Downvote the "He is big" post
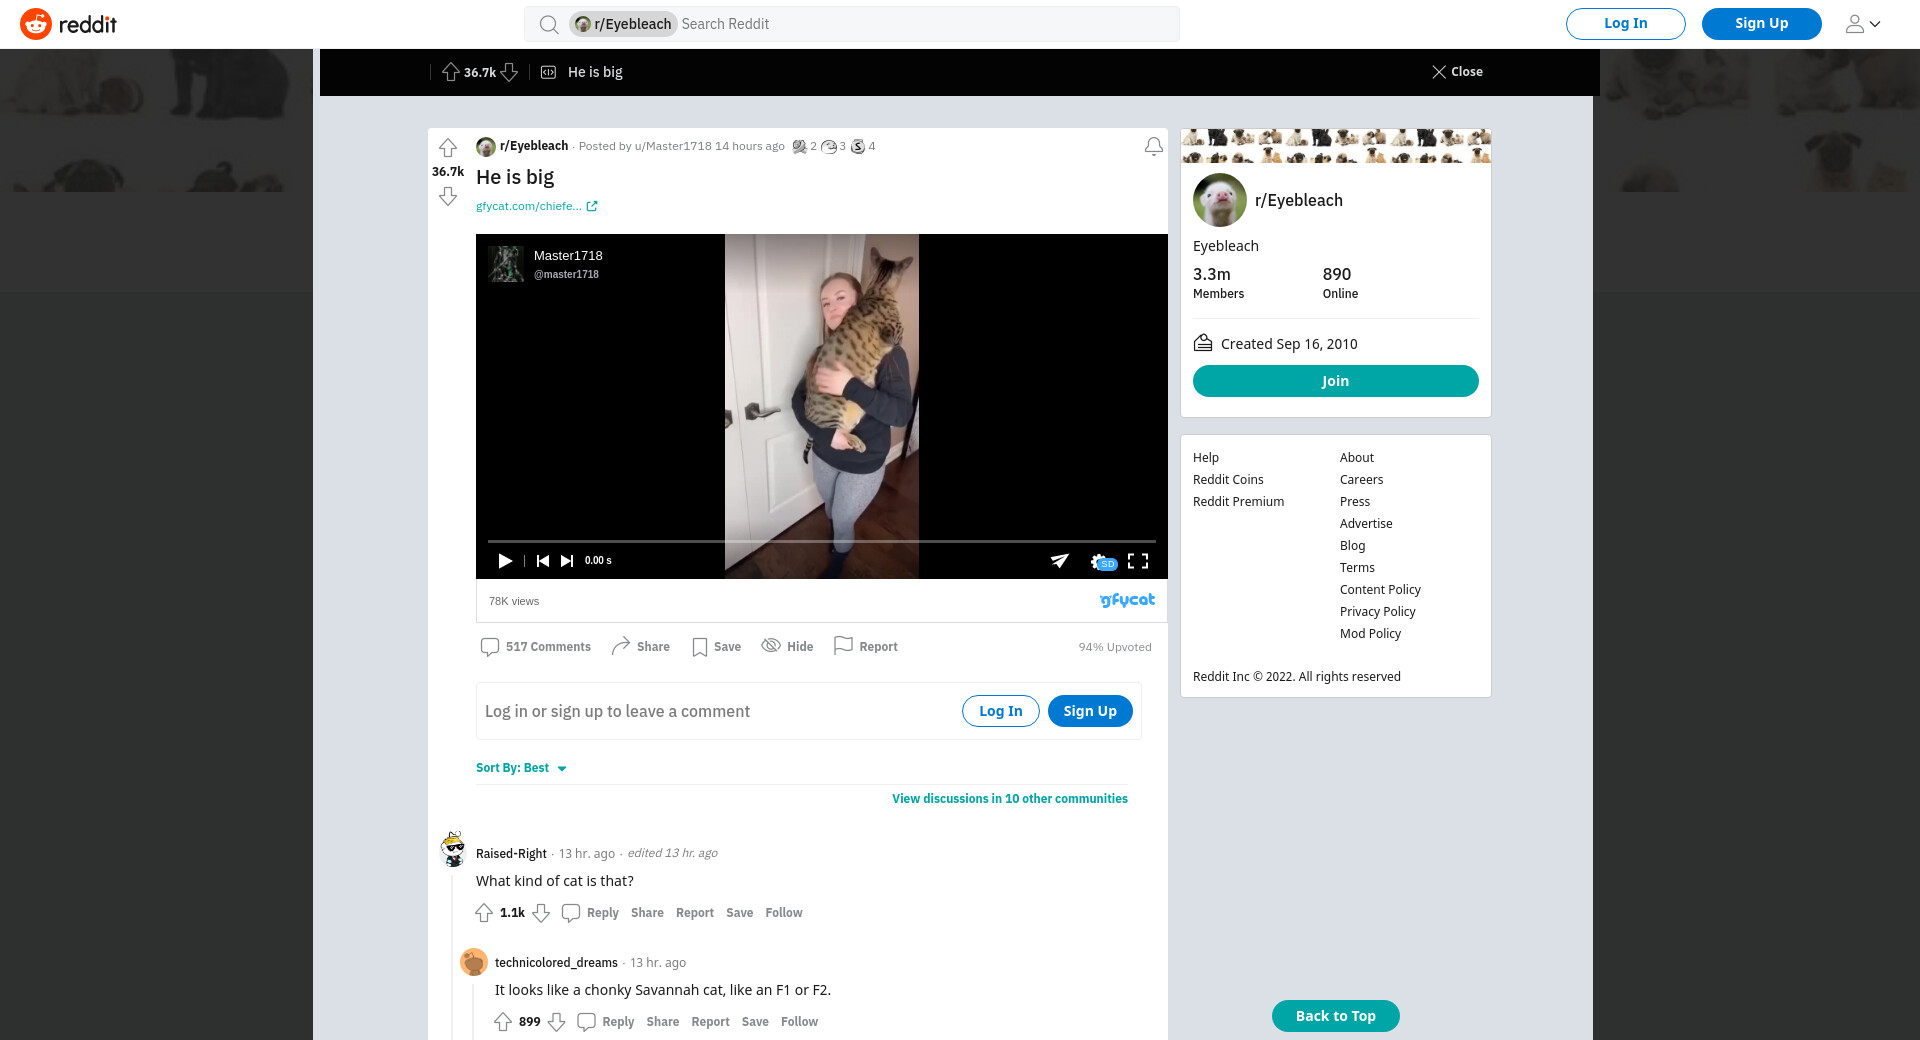Image resolution: width=1920 pixels, height=1040 pixels. (x=448, y=197)
